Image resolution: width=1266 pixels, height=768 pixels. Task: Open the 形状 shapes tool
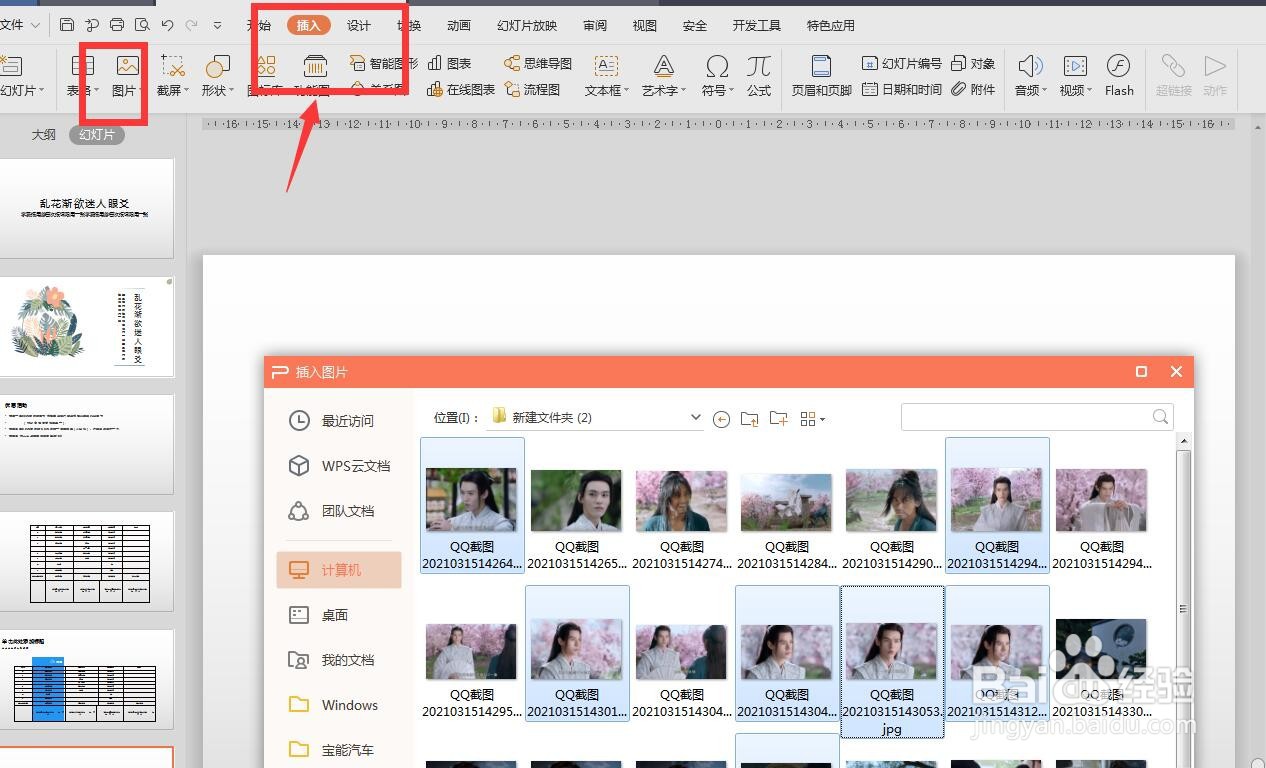(217, 76)
